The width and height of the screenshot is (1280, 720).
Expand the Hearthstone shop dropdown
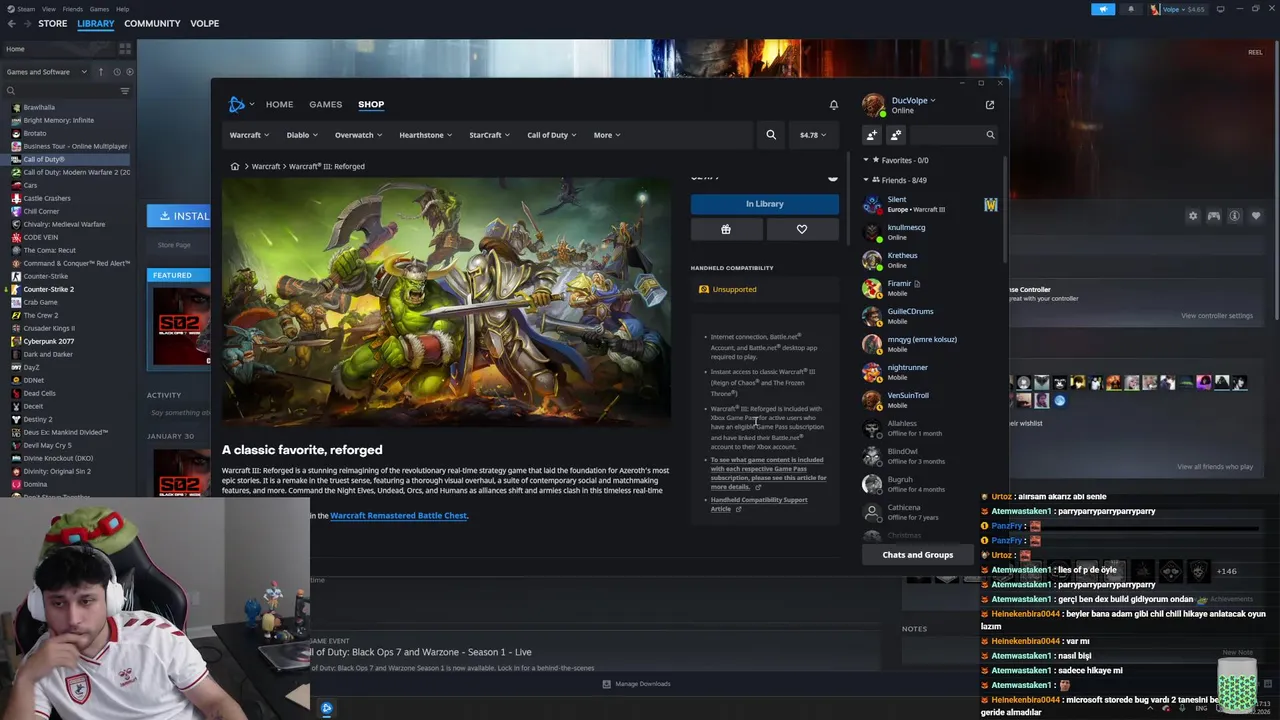[425, 135]
